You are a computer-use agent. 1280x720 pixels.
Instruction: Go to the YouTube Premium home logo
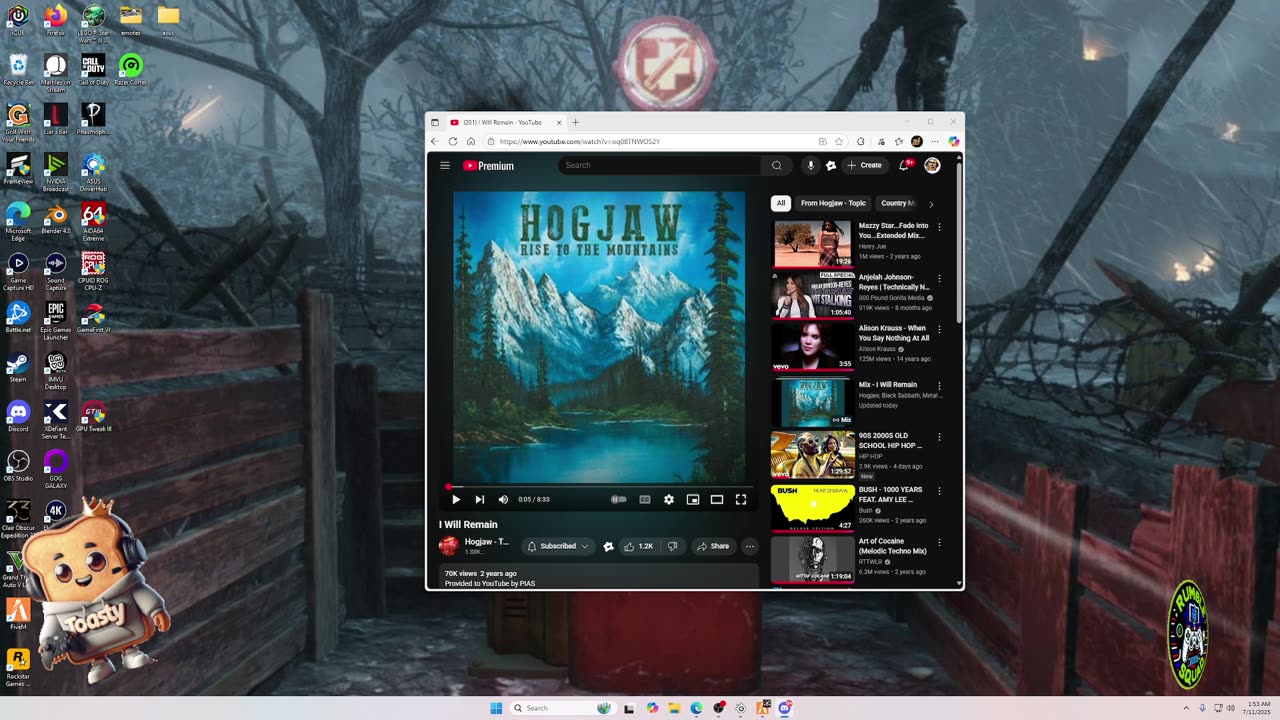[x=489, y=166]
